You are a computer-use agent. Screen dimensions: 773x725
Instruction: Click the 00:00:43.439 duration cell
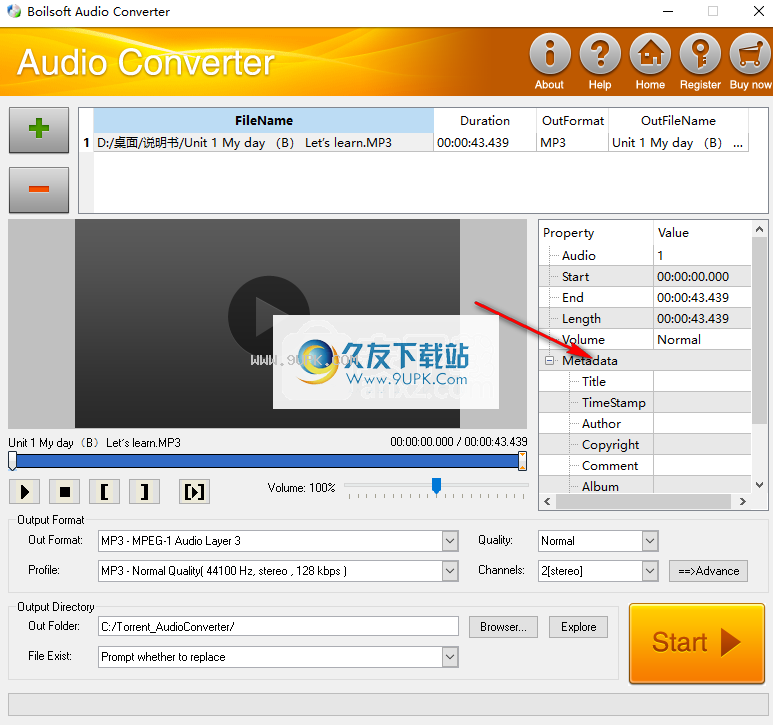[x=485, y=143]
